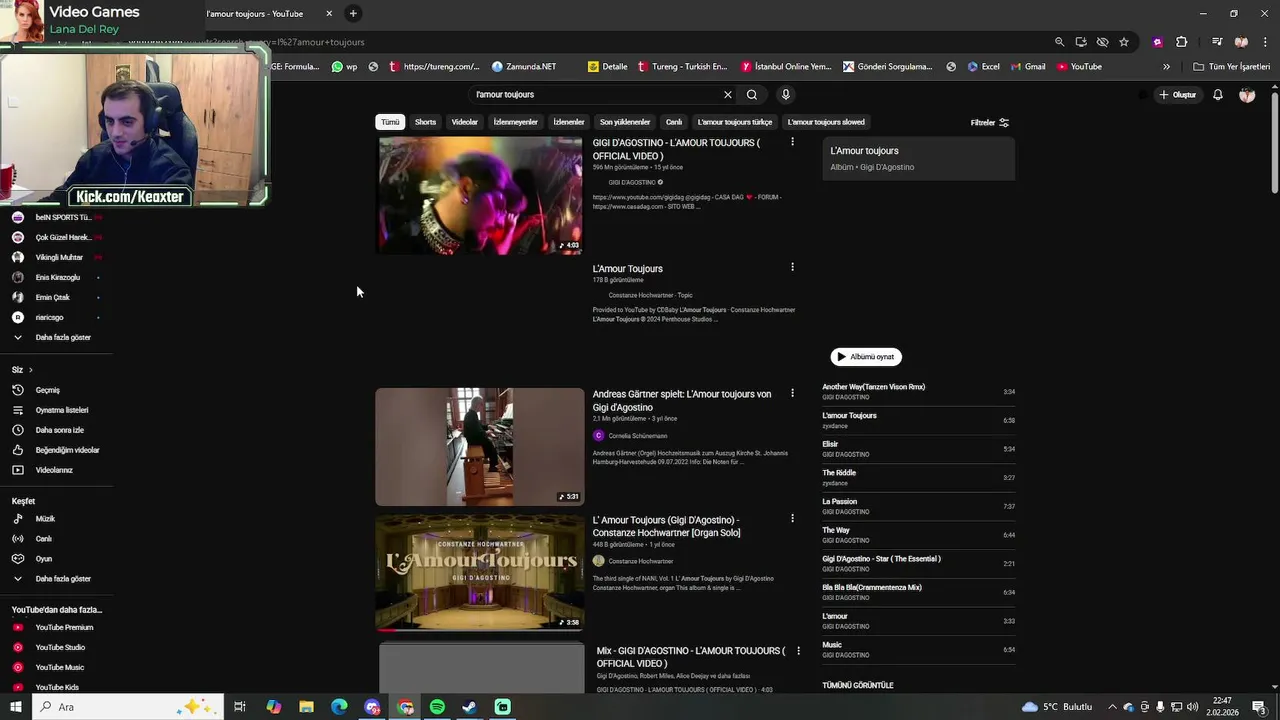Open Chrome extensions puzzle icon
The image size is (1280, 720).
click(x=1181, y=42)
